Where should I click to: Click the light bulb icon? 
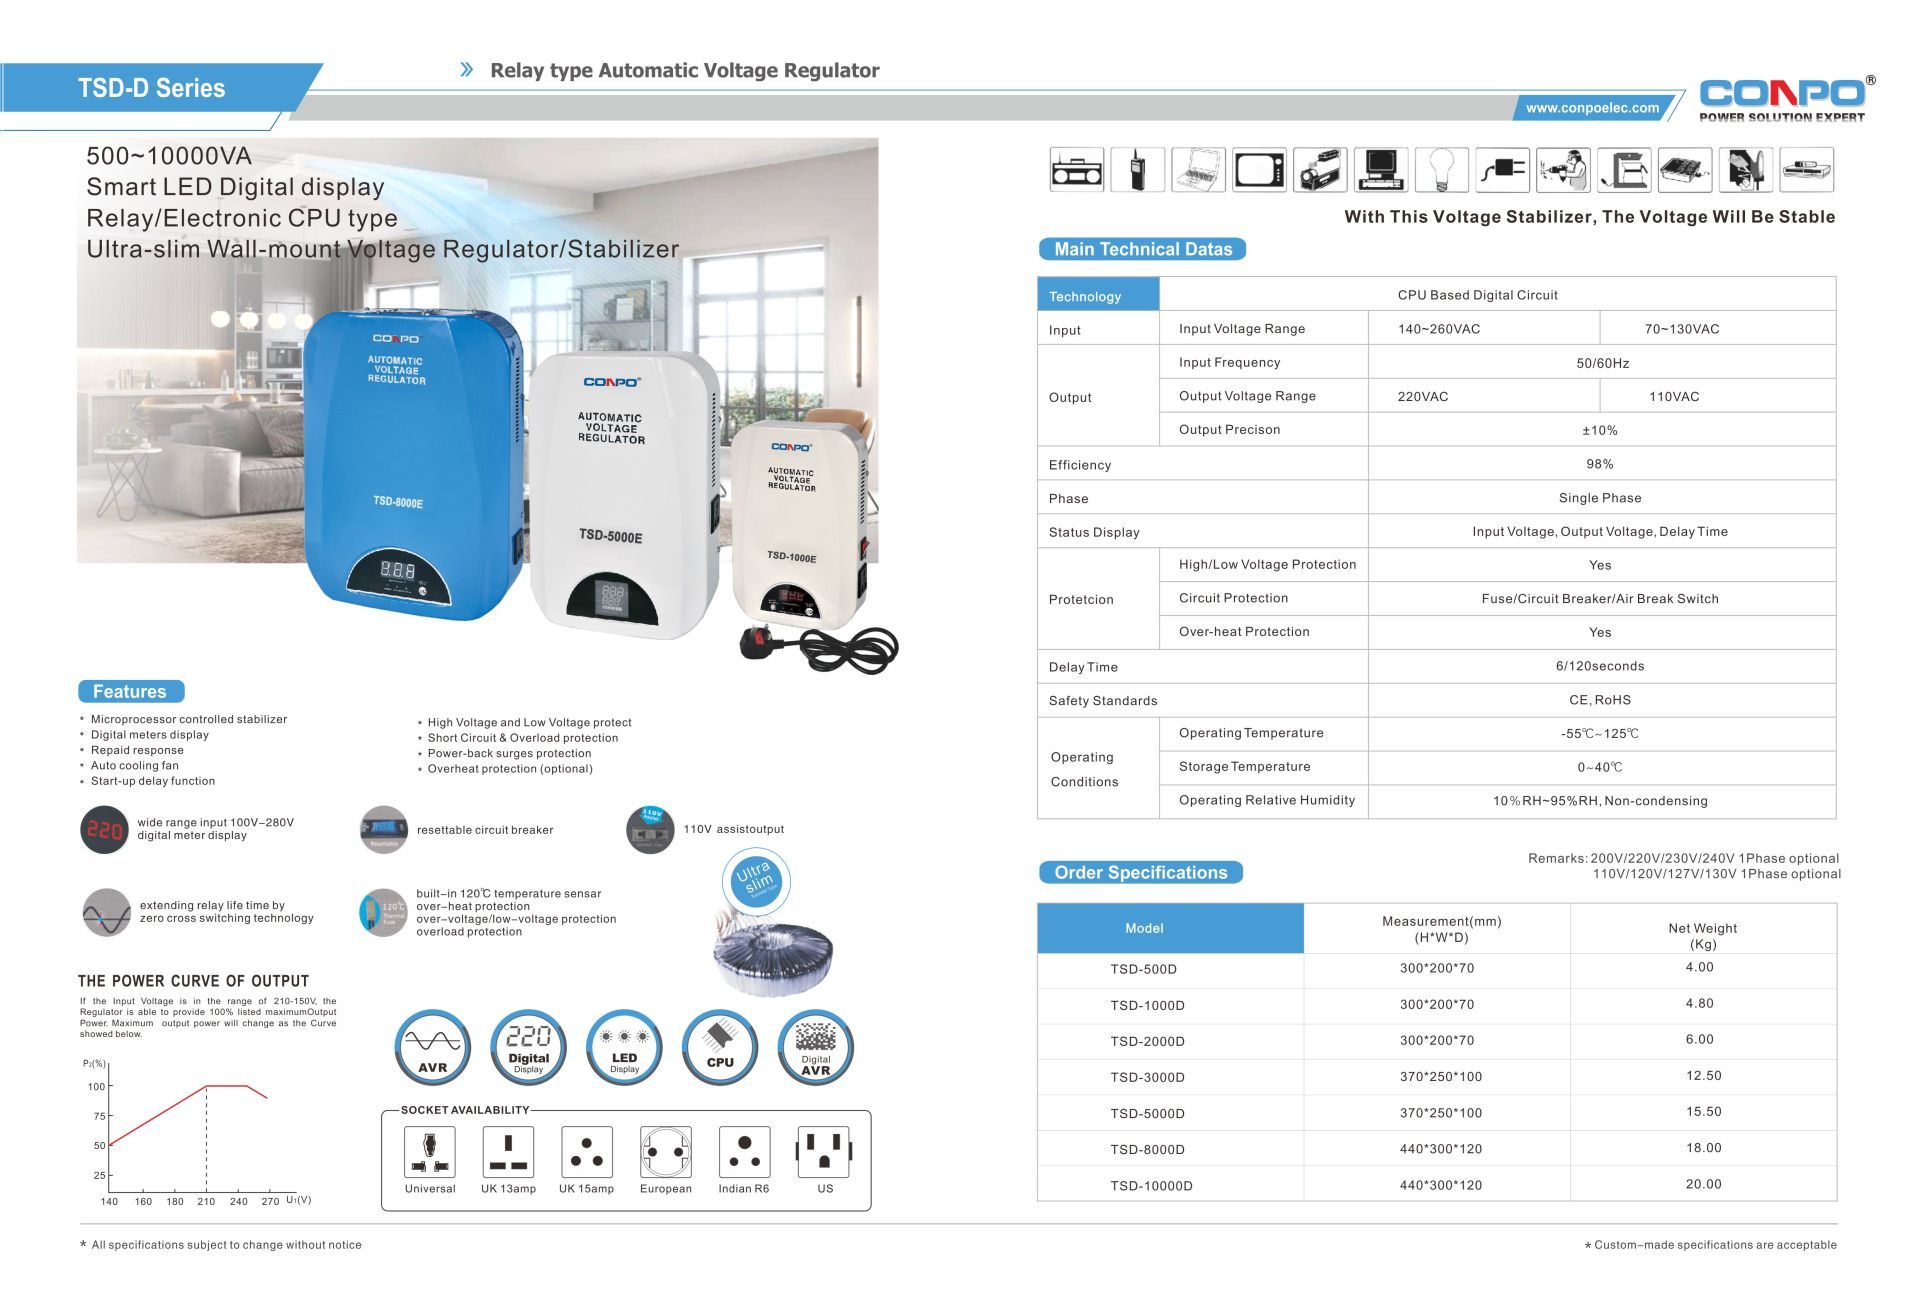click(1442, 169)
